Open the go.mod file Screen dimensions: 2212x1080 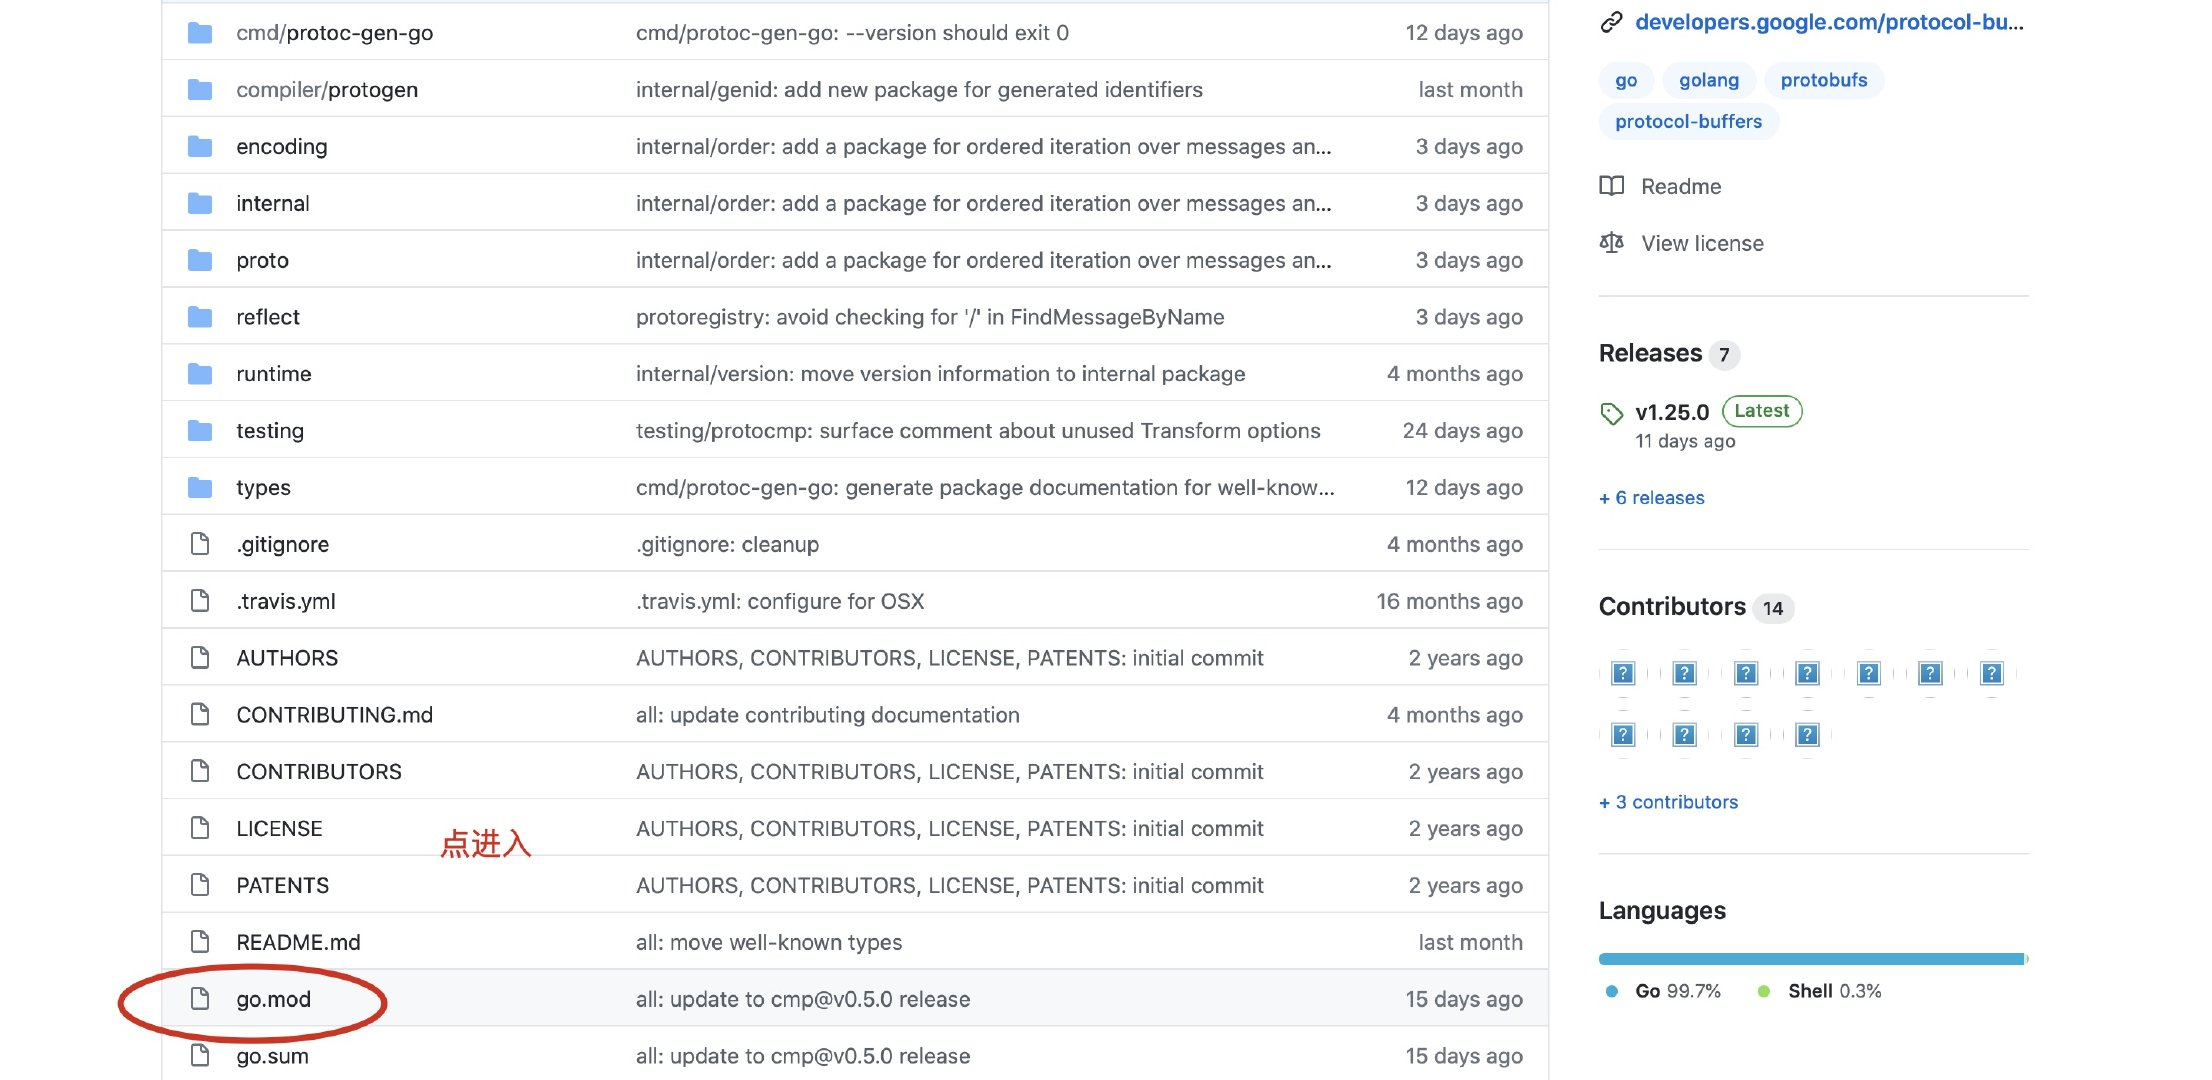click(273, 999)
